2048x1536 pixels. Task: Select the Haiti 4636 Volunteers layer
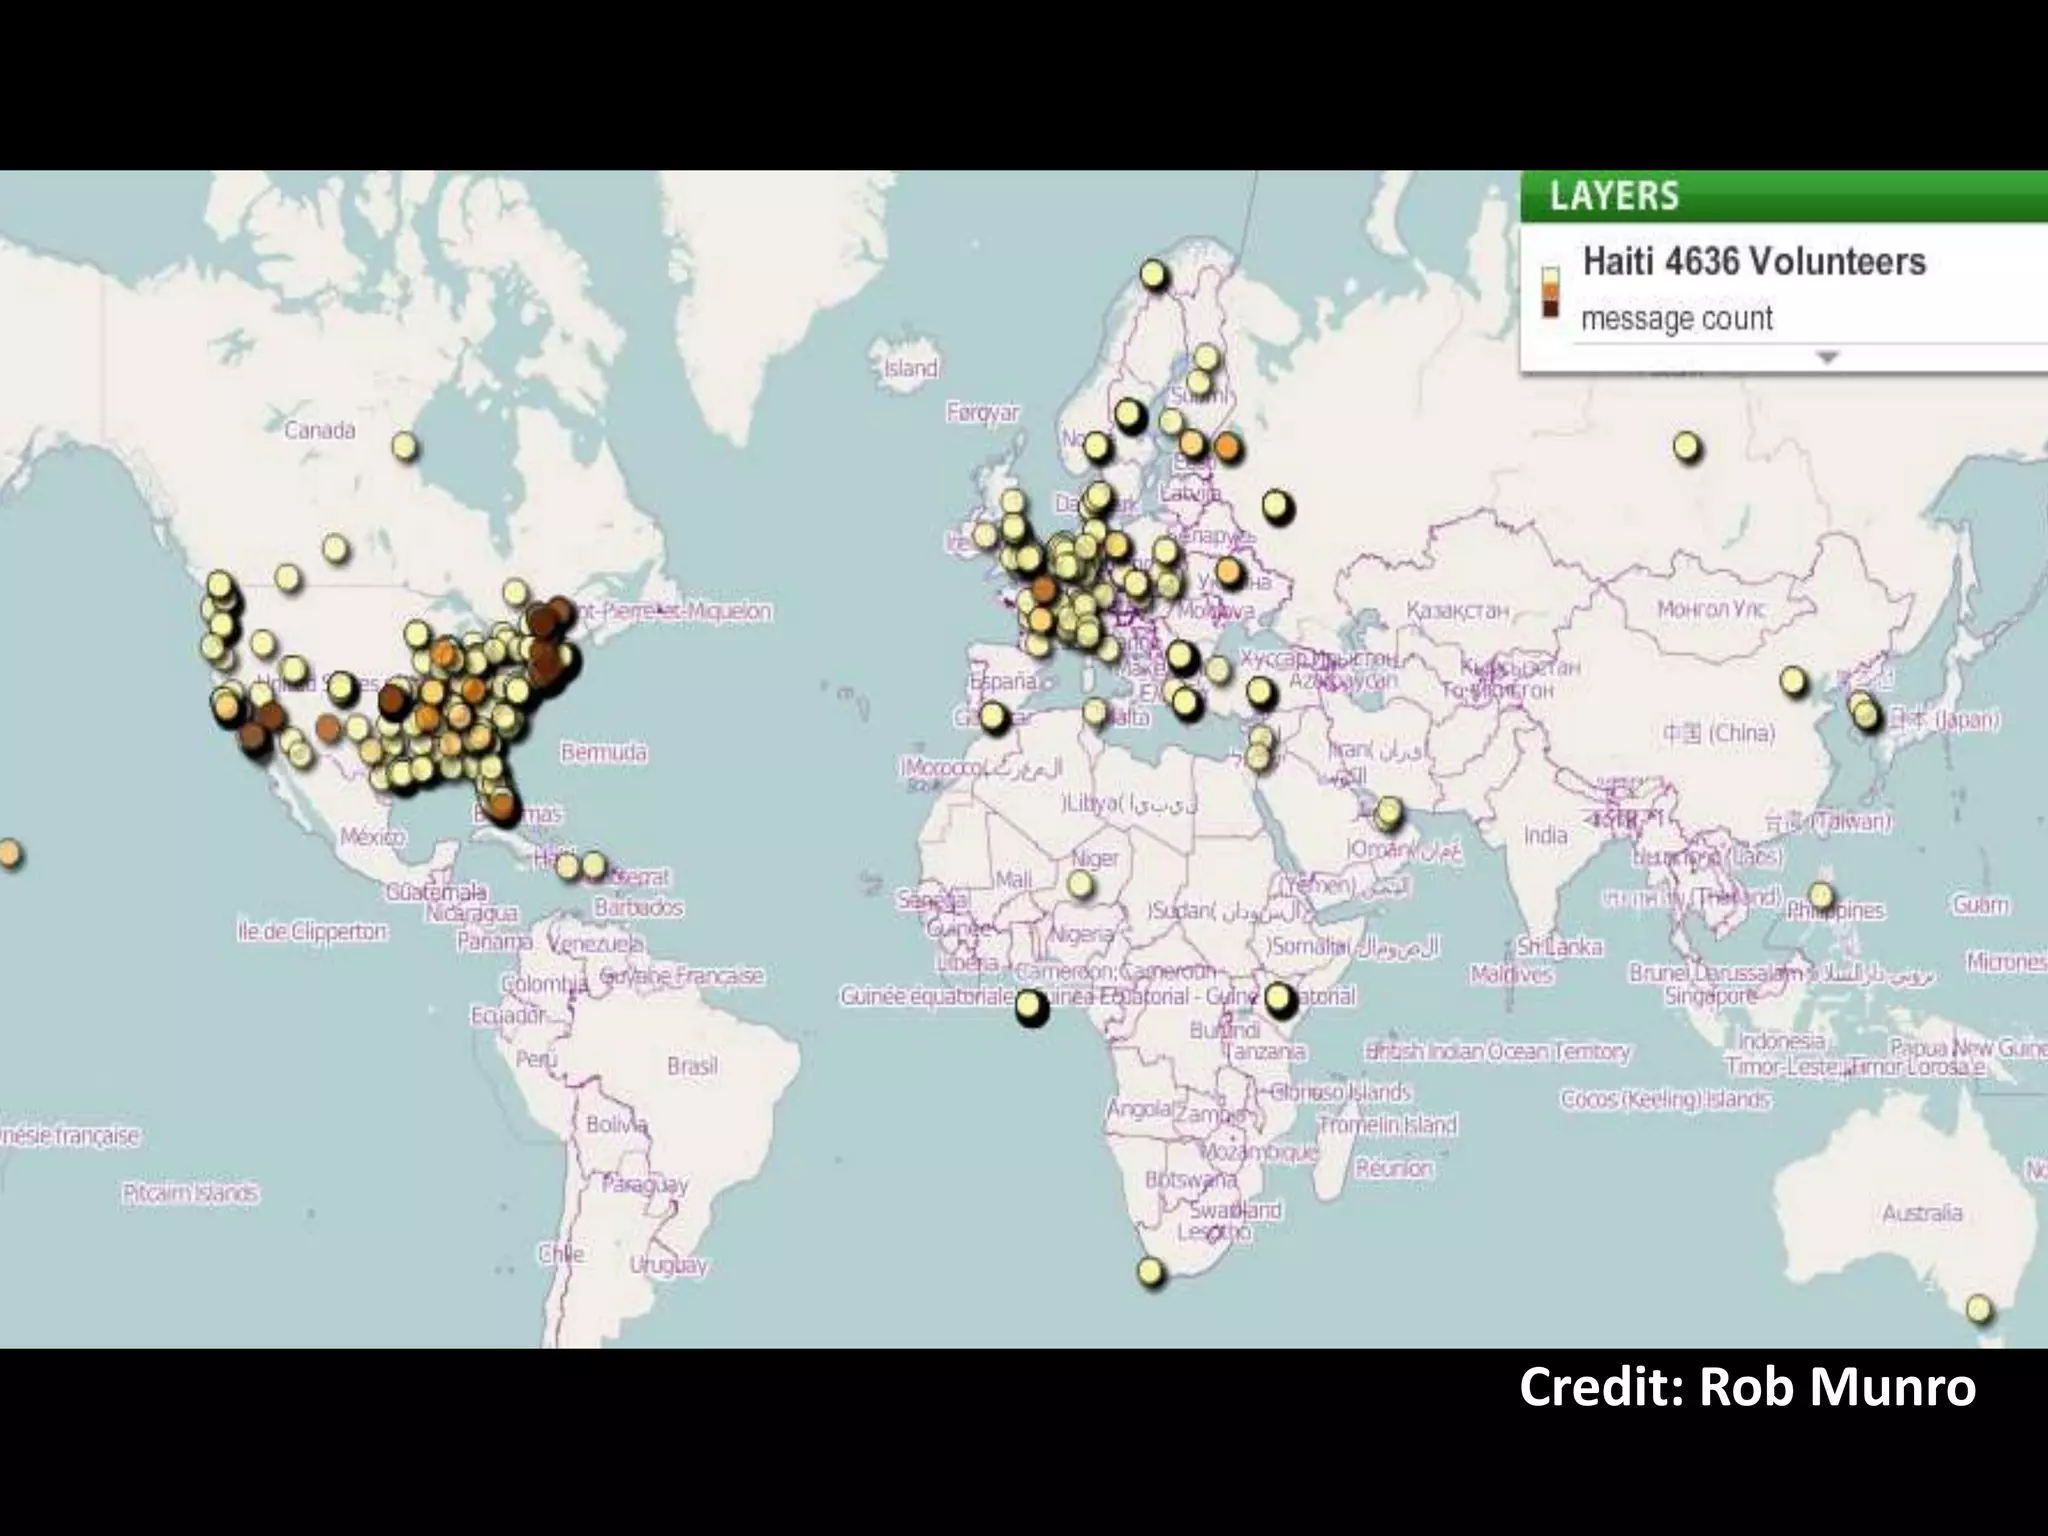coord(1754,262)
